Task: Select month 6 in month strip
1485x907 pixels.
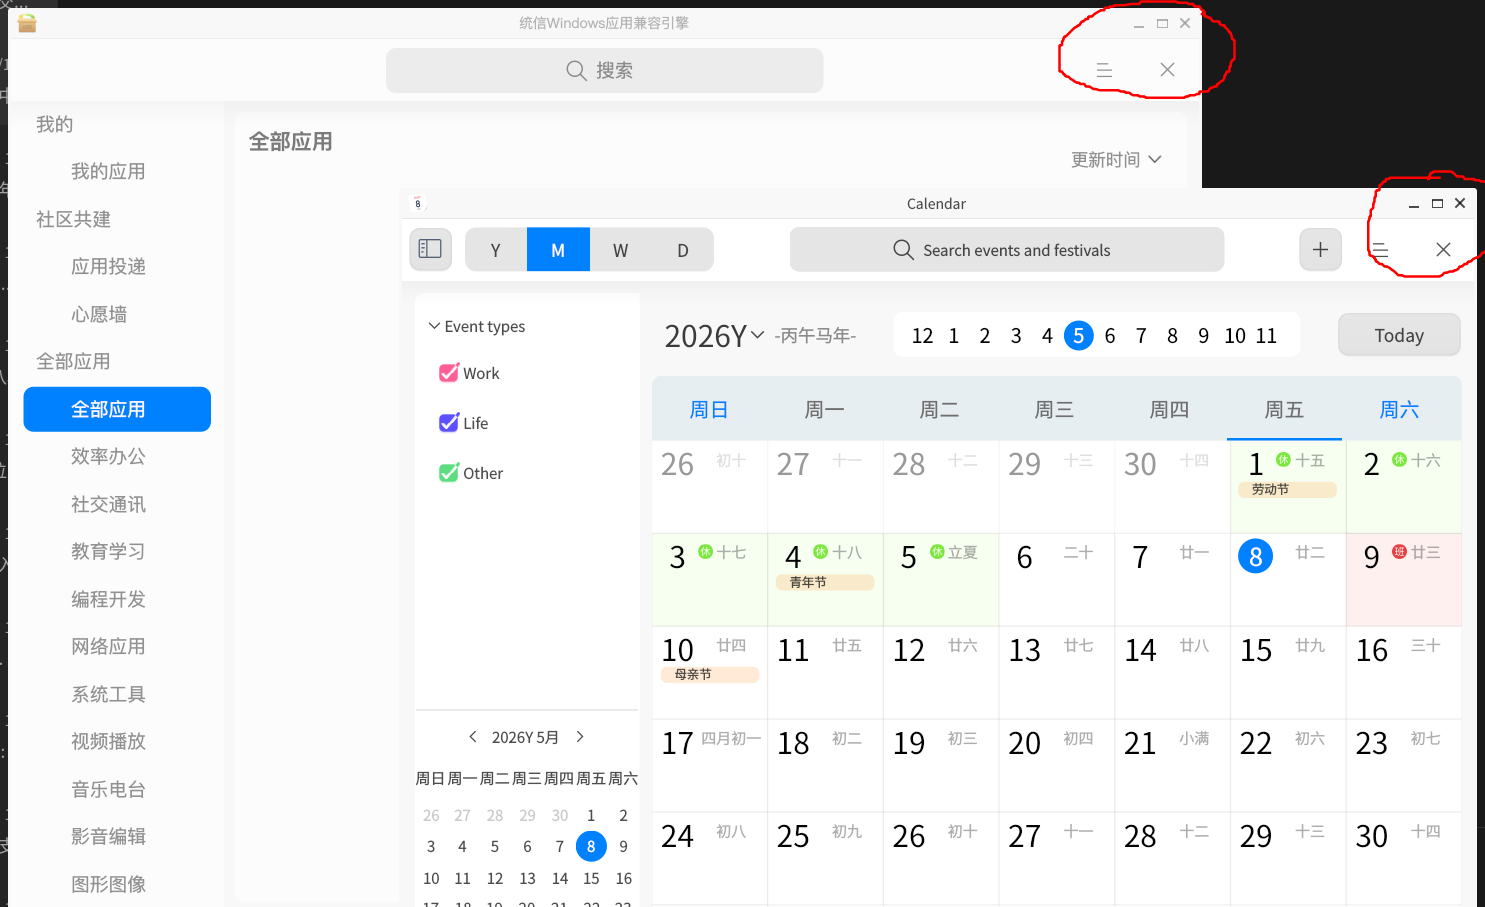Action: click(1110, 336)
